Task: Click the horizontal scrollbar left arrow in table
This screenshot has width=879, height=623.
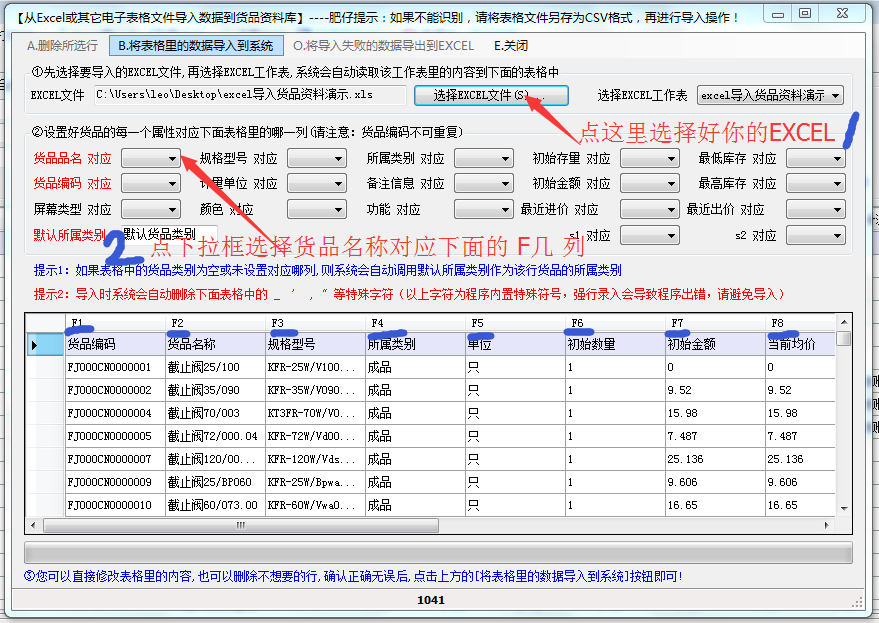Action: coord(33,525)
